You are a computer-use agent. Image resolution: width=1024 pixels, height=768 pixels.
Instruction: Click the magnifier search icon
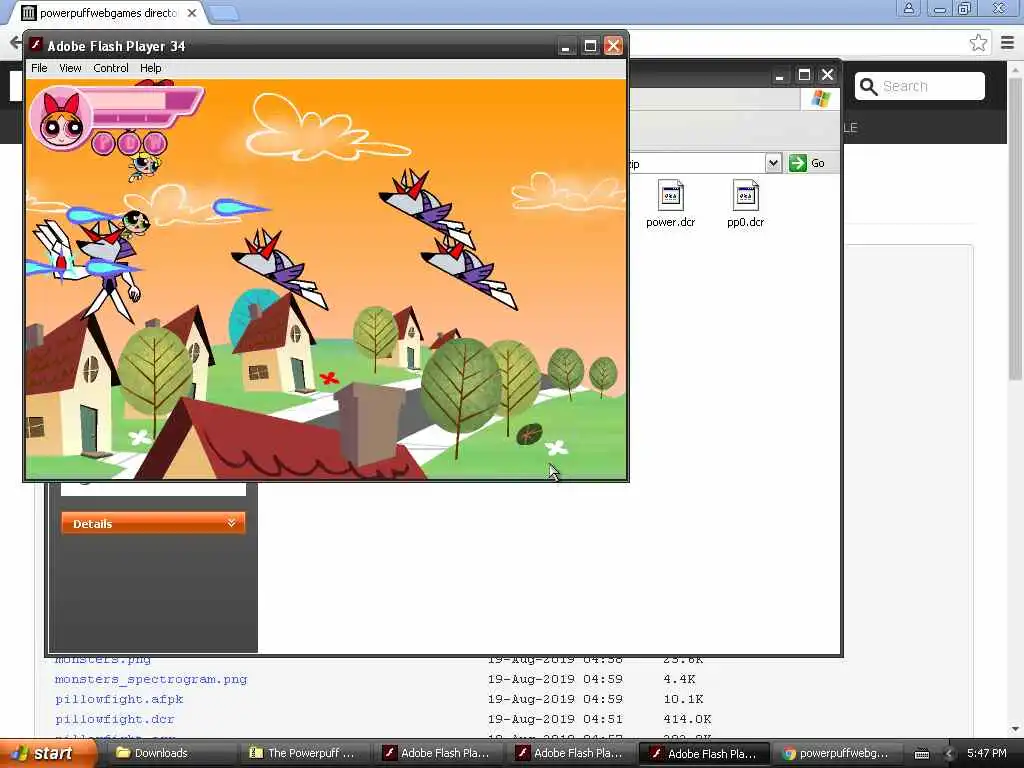click(x=869, y=86)
